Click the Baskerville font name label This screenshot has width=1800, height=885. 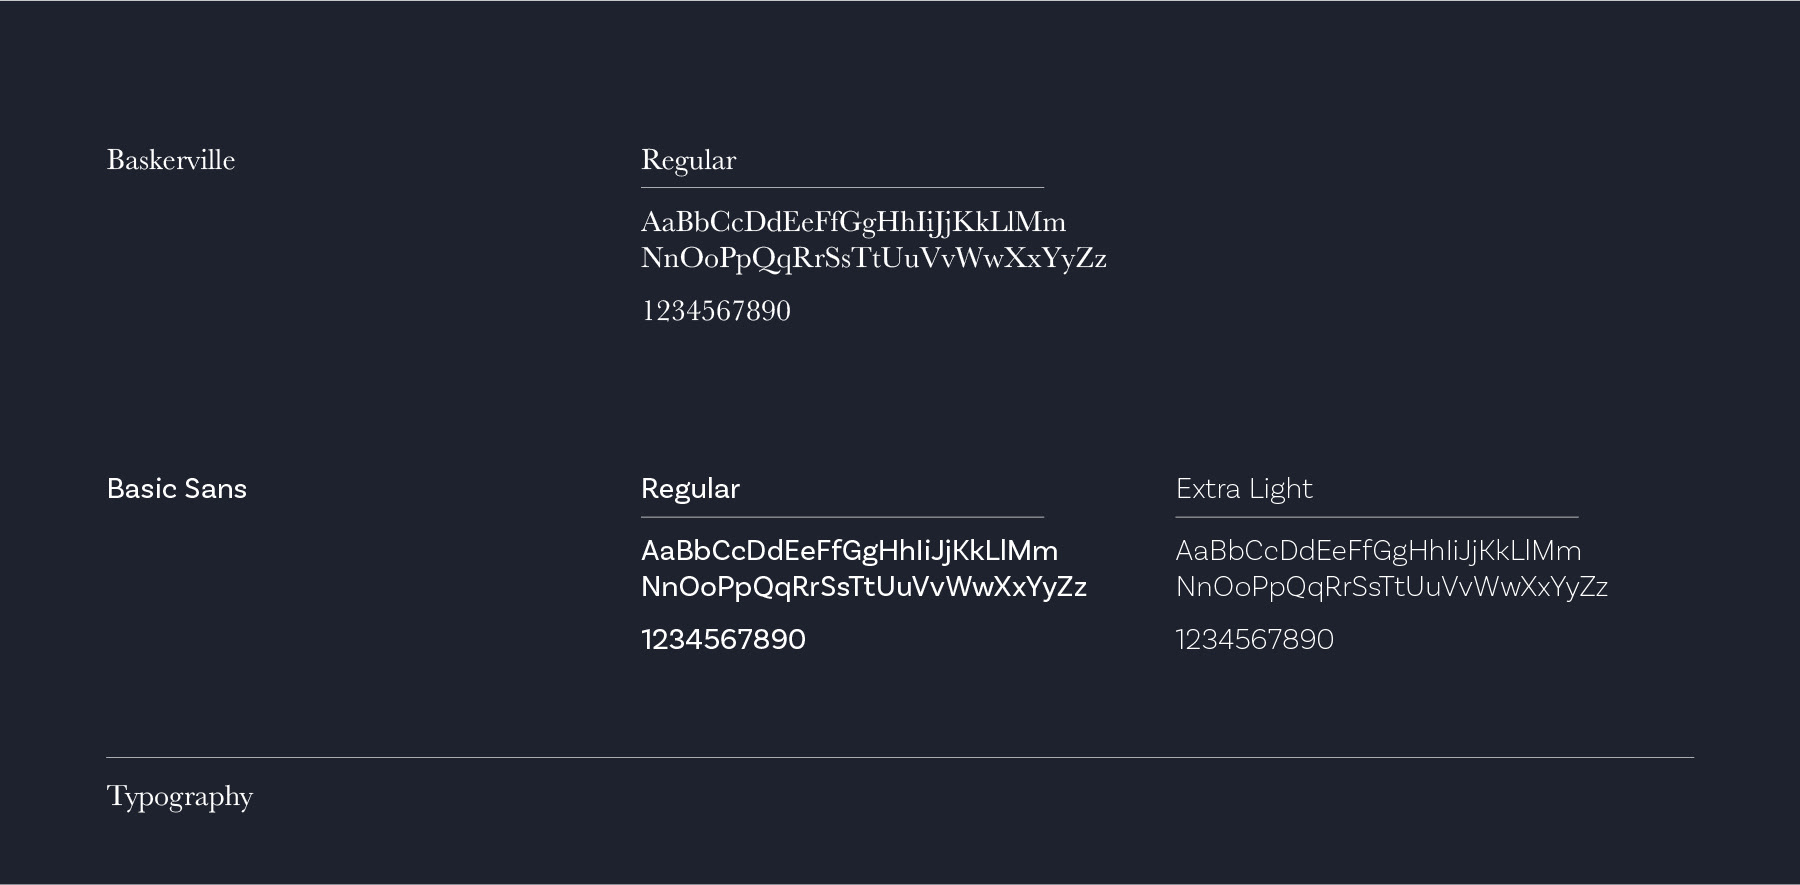coord(171,160)
